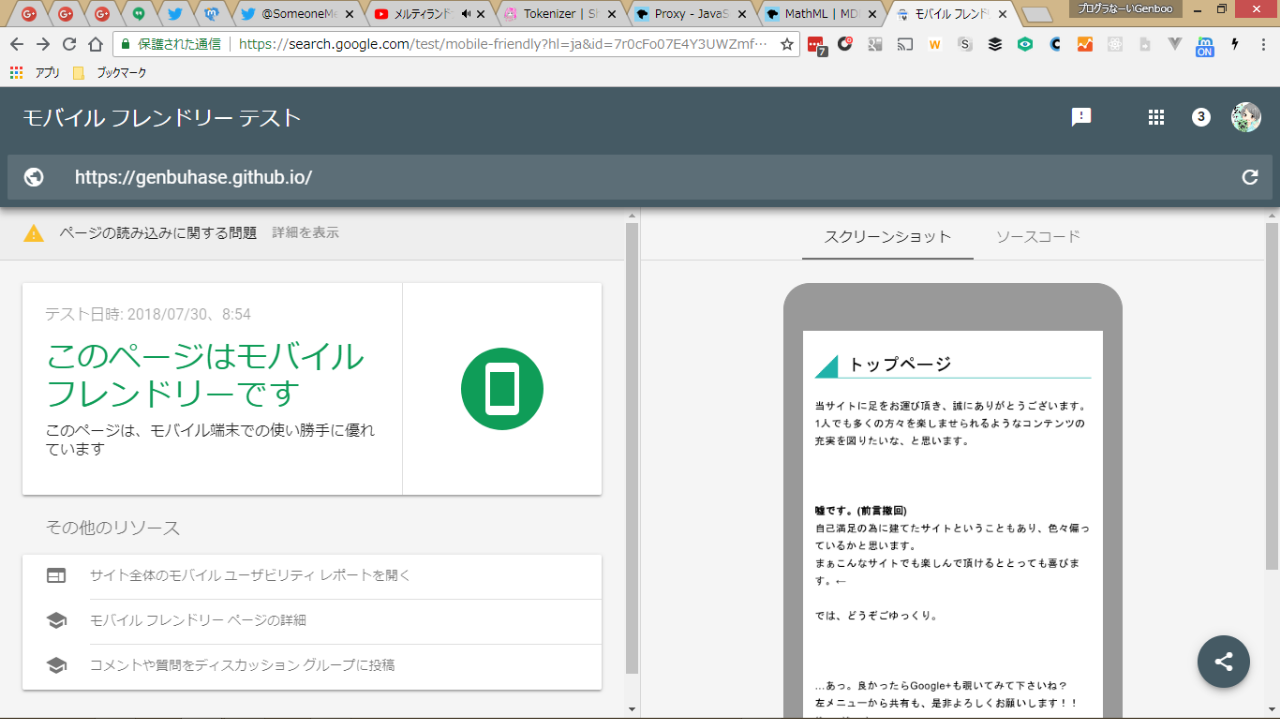Open notifications badge showing 3

(1201, 117)
